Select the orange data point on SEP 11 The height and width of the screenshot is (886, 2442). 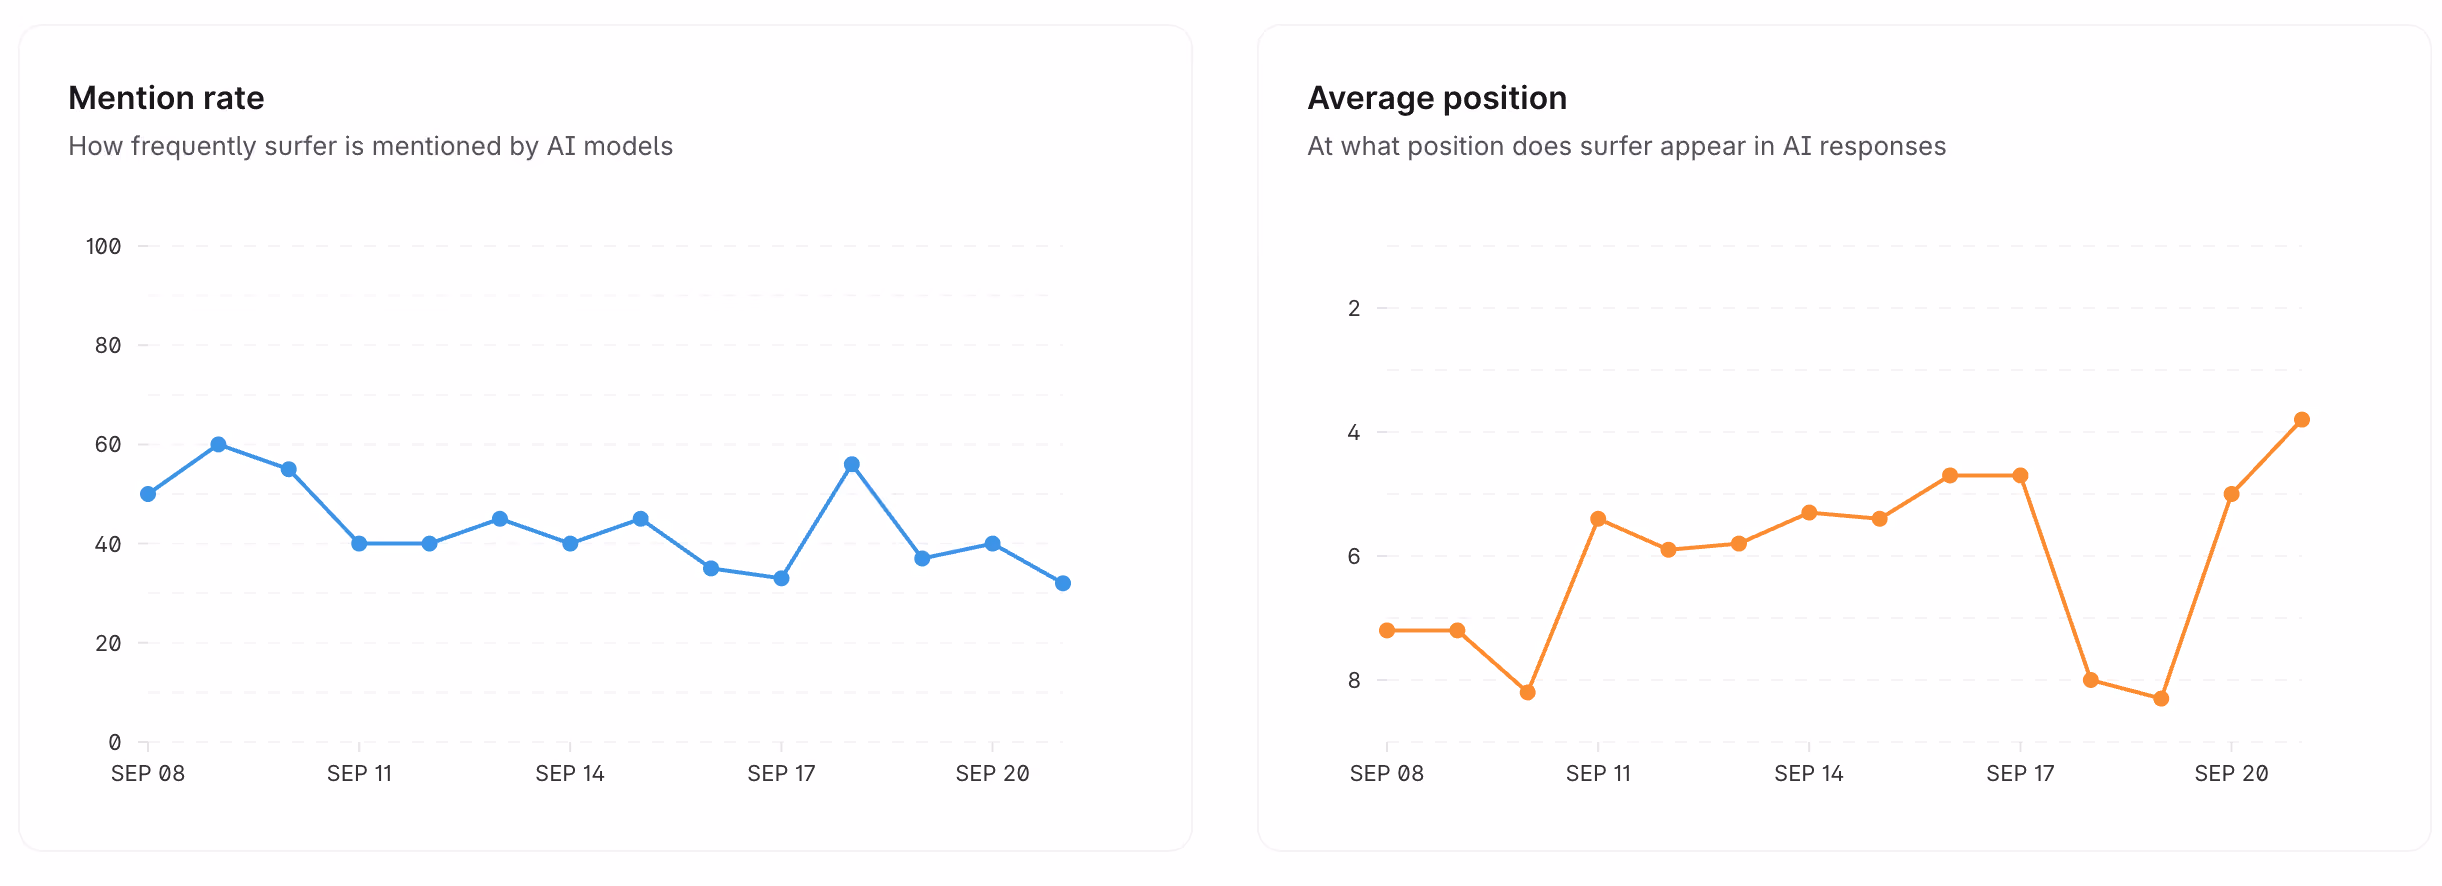coord(1598,519)
